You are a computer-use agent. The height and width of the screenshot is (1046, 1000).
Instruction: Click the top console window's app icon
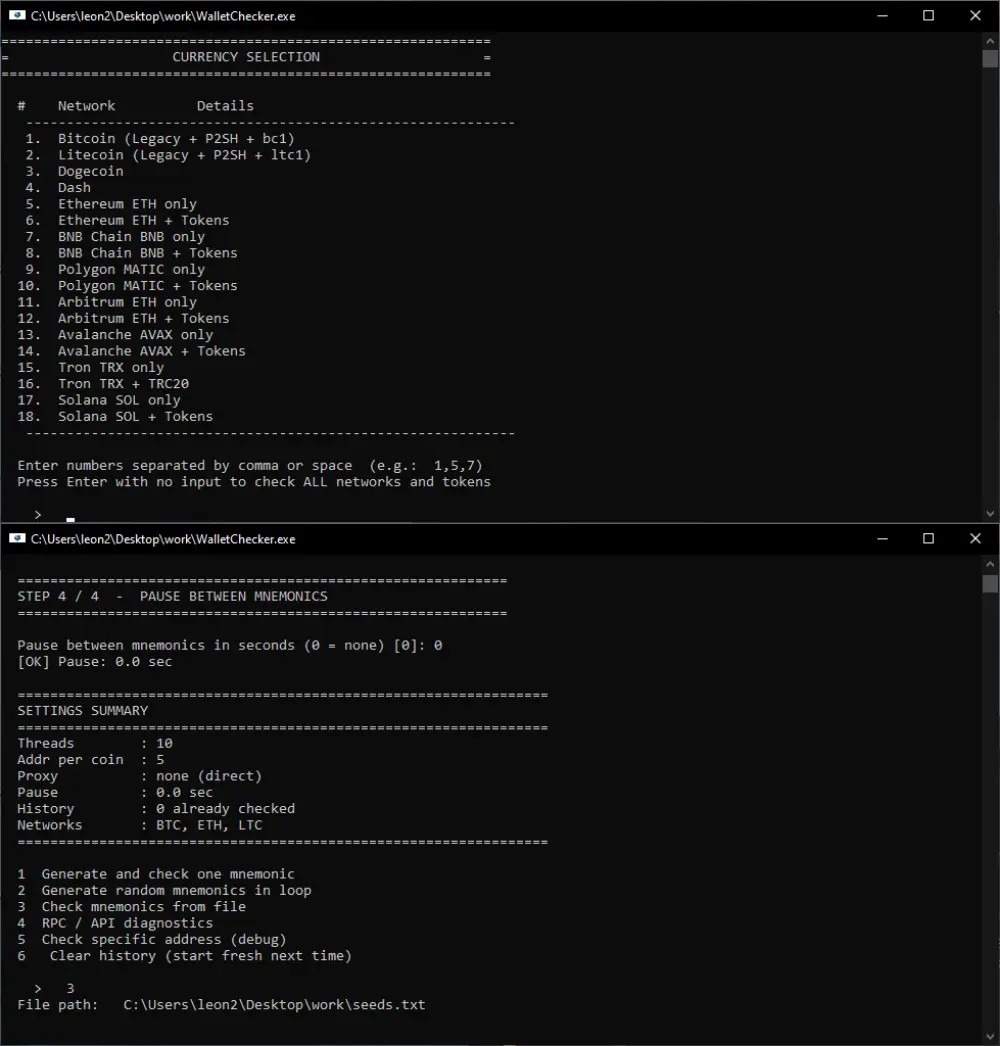17,16
